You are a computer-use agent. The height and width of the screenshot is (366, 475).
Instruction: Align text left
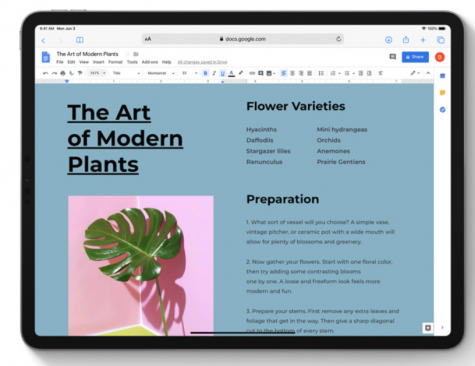[284, 73]
